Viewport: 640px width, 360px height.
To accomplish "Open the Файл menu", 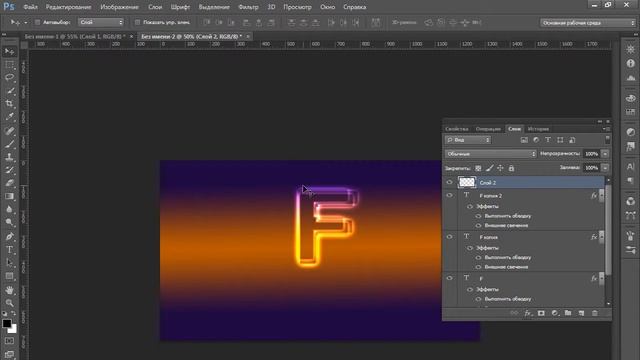I will (x=30, y=7).
